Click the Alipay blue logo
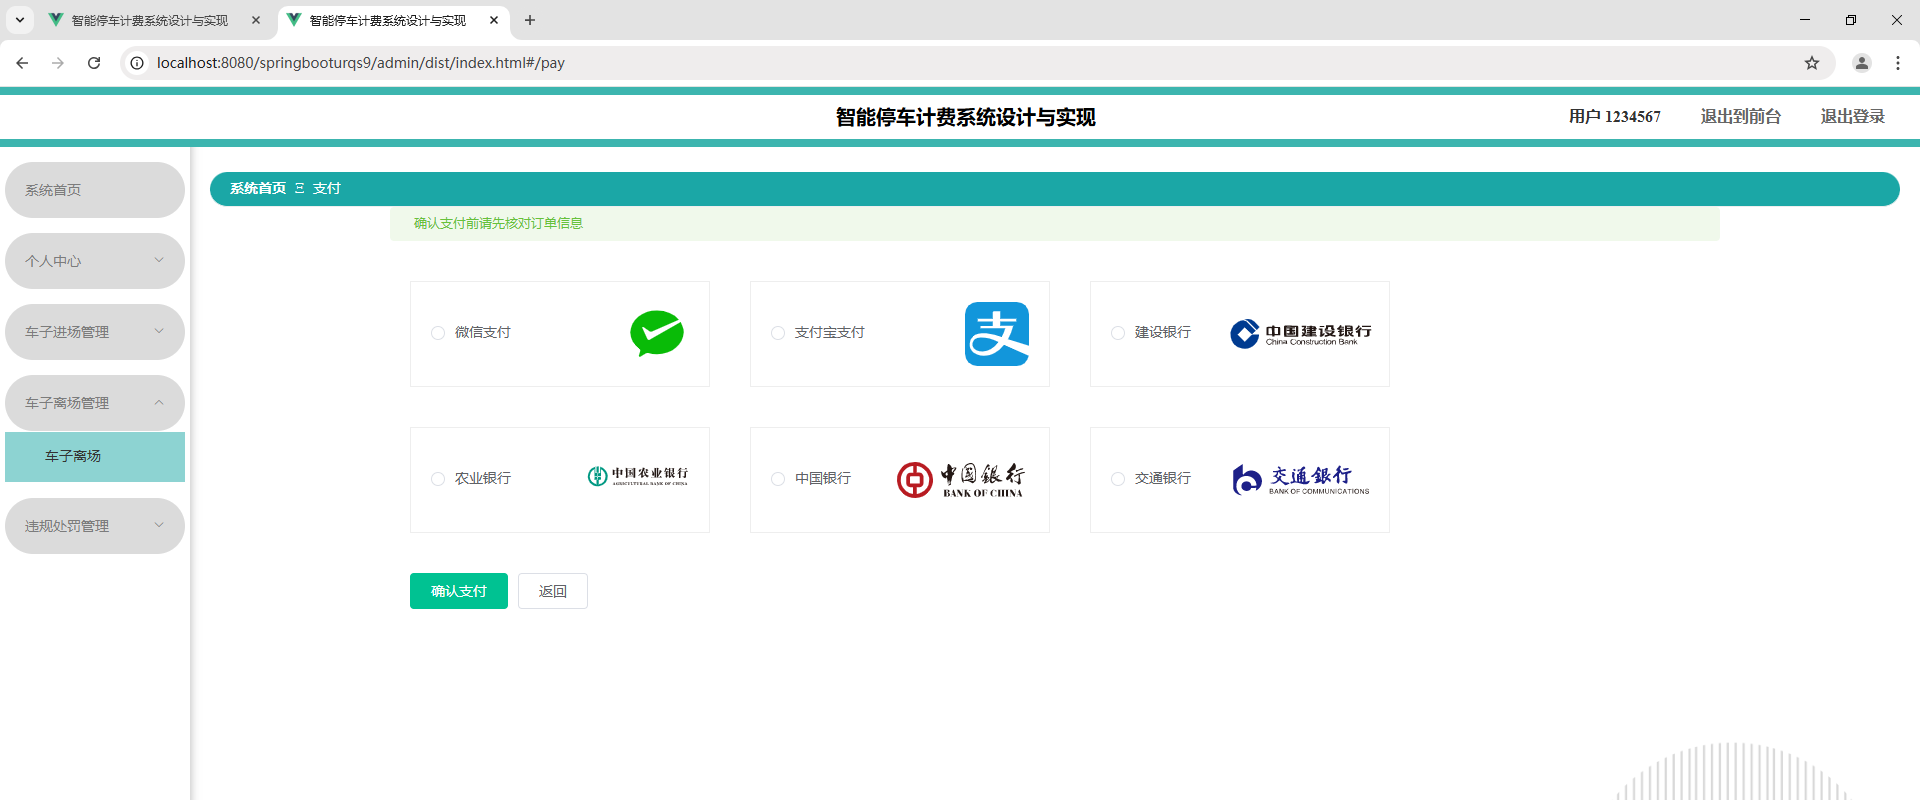This screenshot has width=1920, height=800. coord(997,334)
